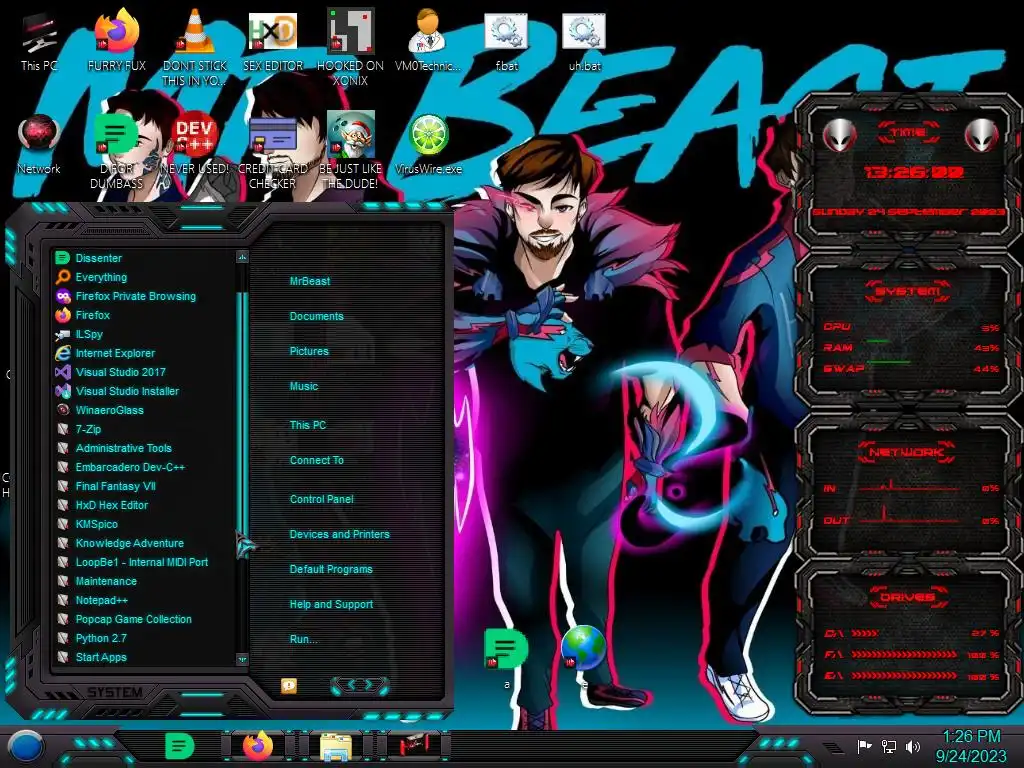Open Control Panel from Start menu
Viewport: 1024px width, 768px height.
coord(321,499)
